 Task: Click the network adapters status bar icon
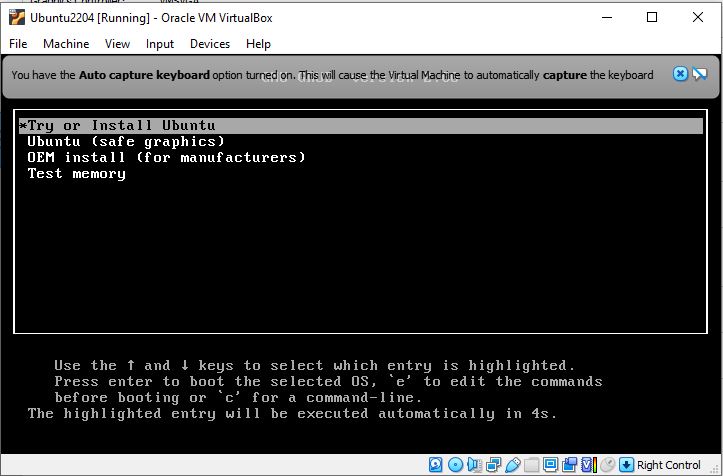pyautogui.click(x=493, y=464)
